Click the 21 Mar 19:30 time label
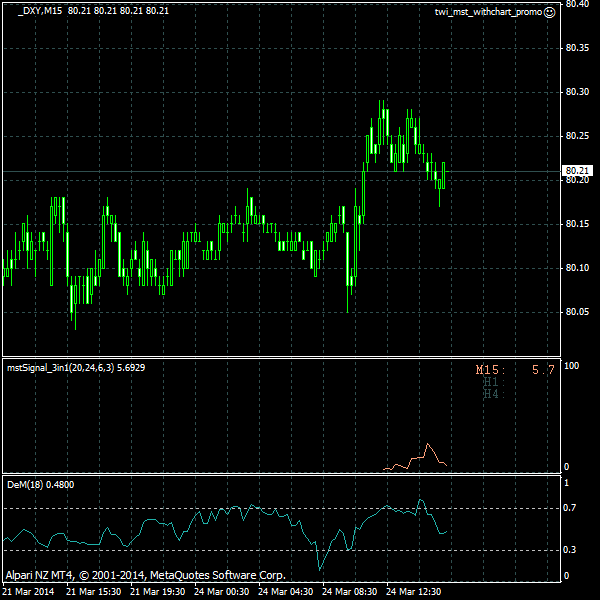600x600 pixels. coord(158,592)
